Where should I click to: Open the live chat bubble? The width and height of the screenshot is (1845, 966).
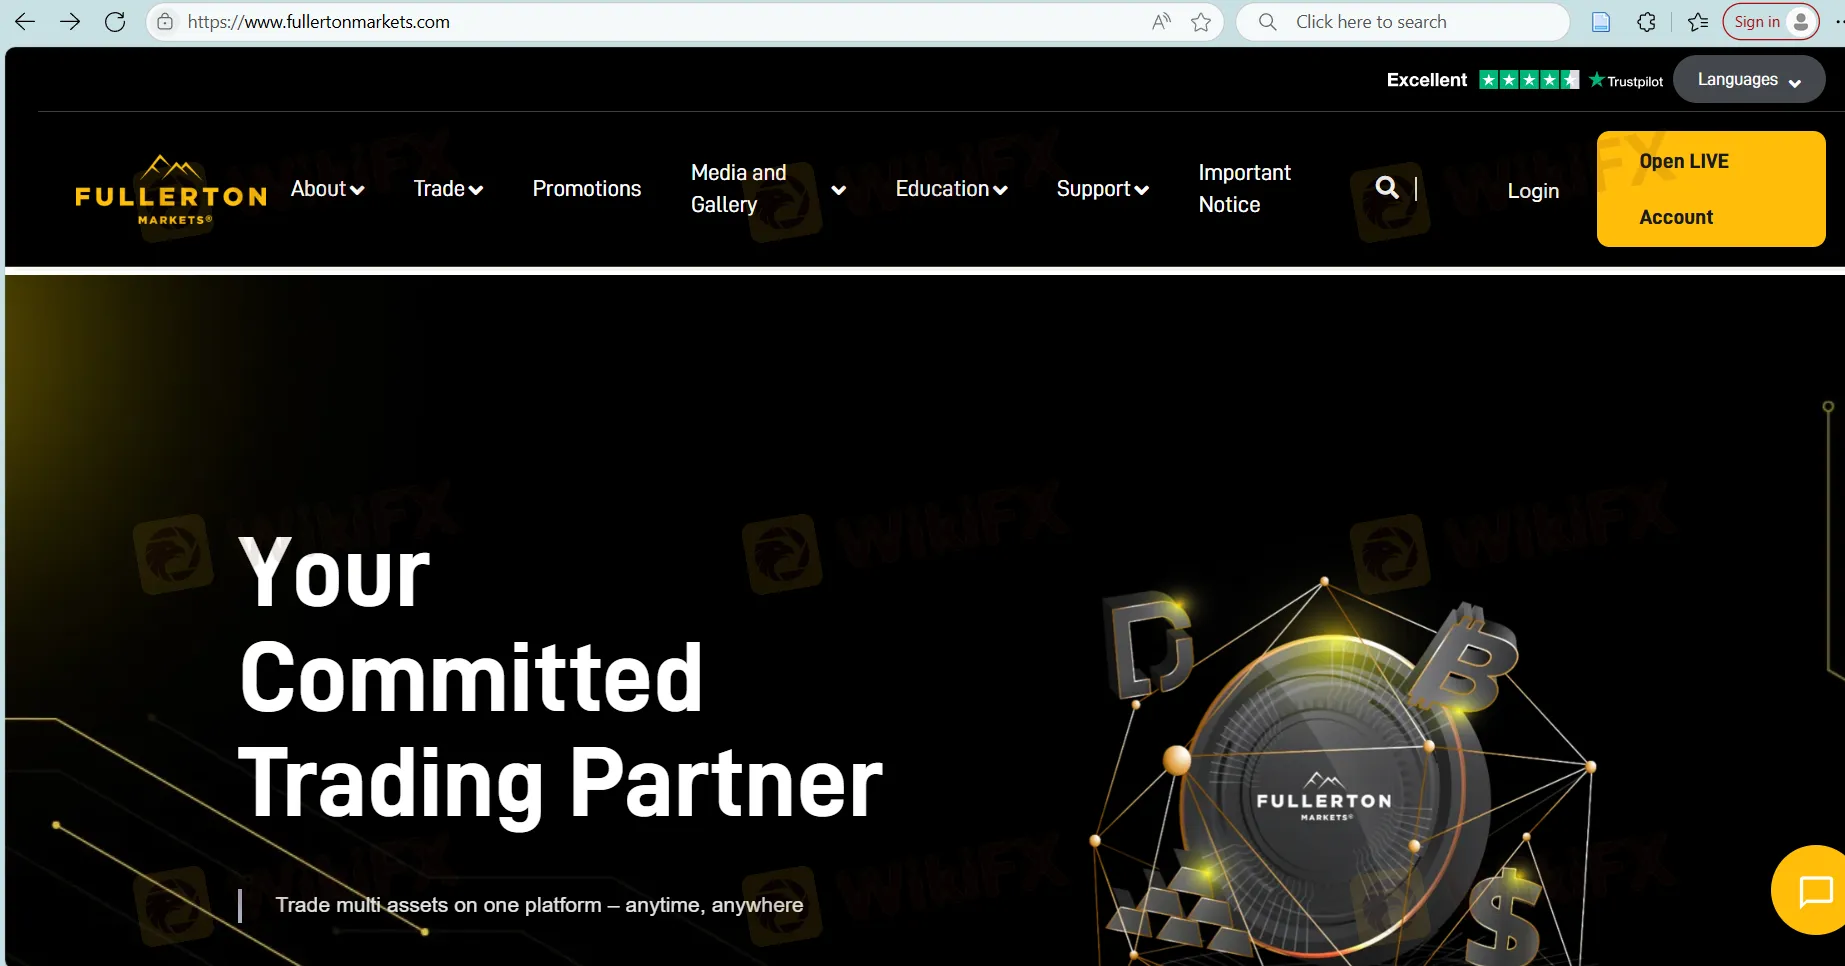(1812, 890)
